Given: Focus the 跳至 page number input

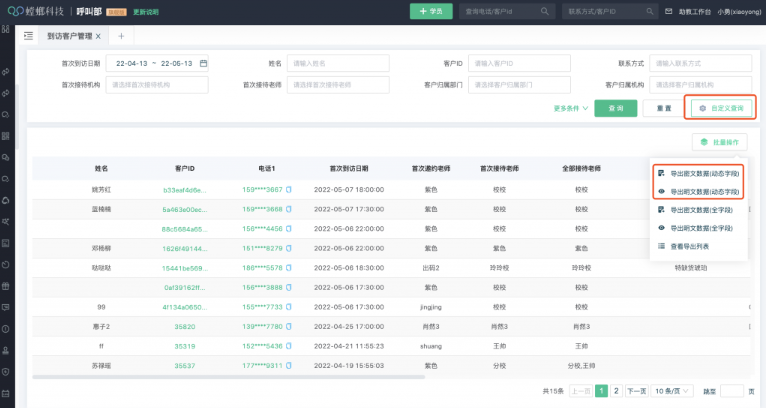Looking at the screenshot, I should click(732, 391).
